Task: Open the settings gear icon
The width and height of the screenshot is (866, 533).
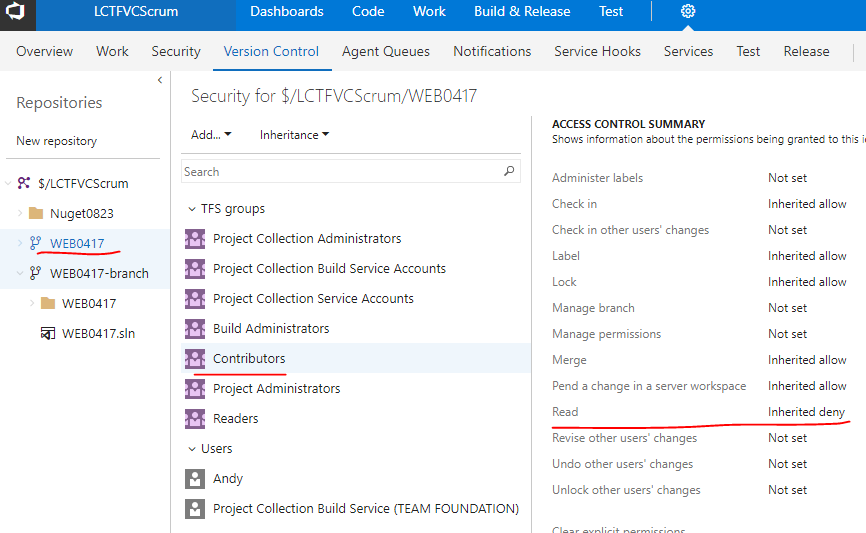Action: pos(688,12)
